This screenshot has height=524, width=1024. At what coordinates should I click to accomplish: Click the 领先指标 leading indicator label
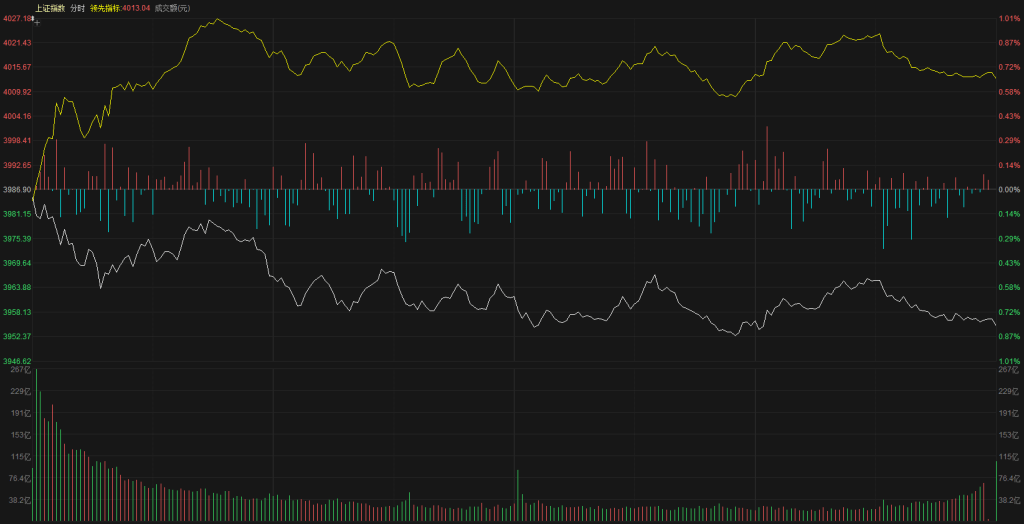click(x=104, y=8)
